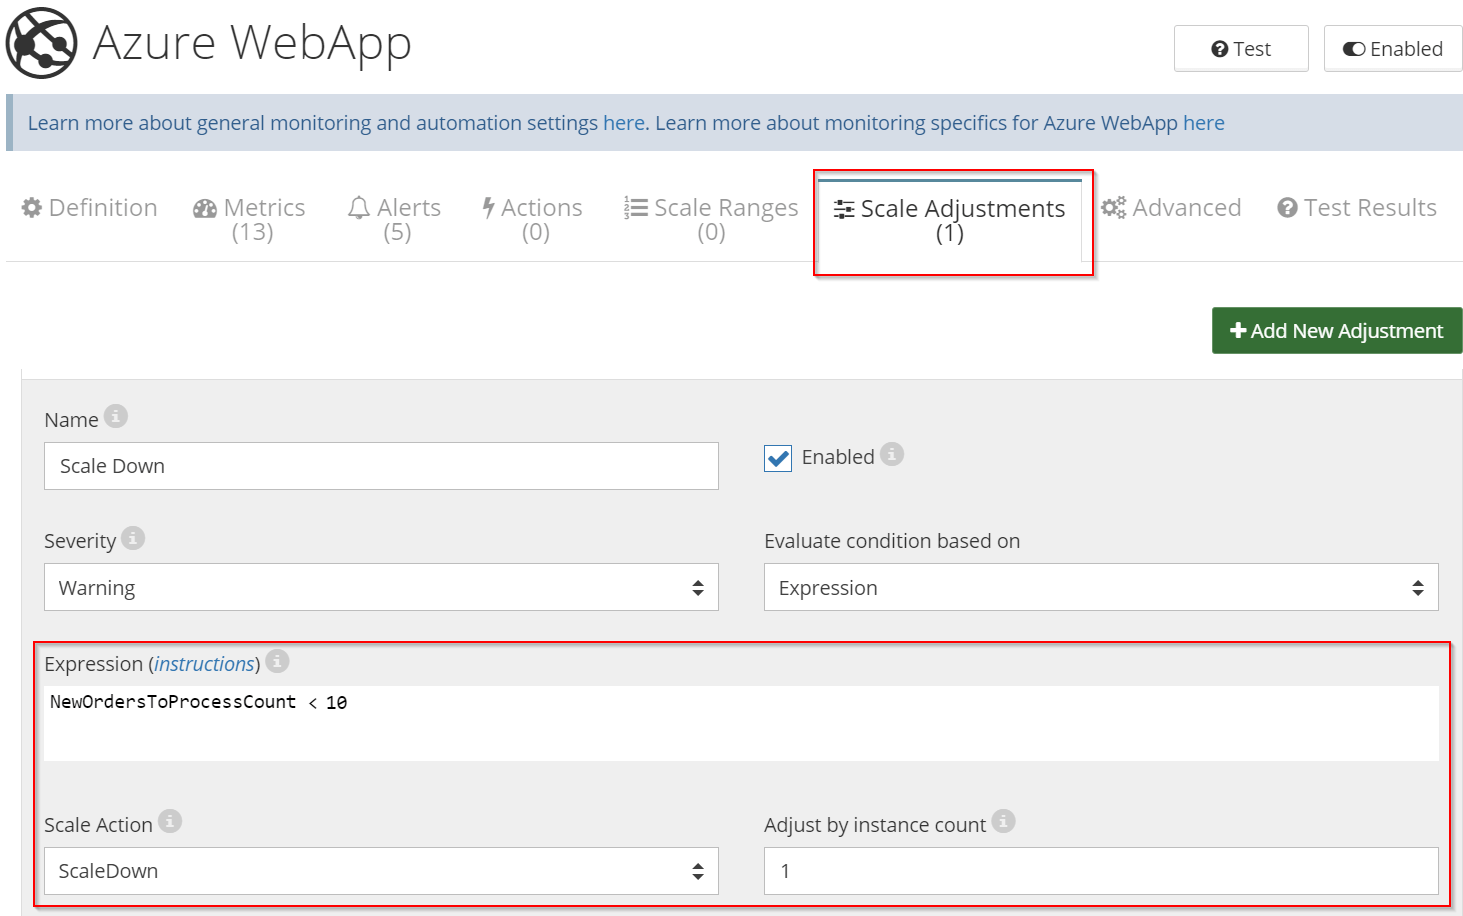1463x916 pixels.
Task: Open the Alerts (5) tab
Action: (395, 219)
